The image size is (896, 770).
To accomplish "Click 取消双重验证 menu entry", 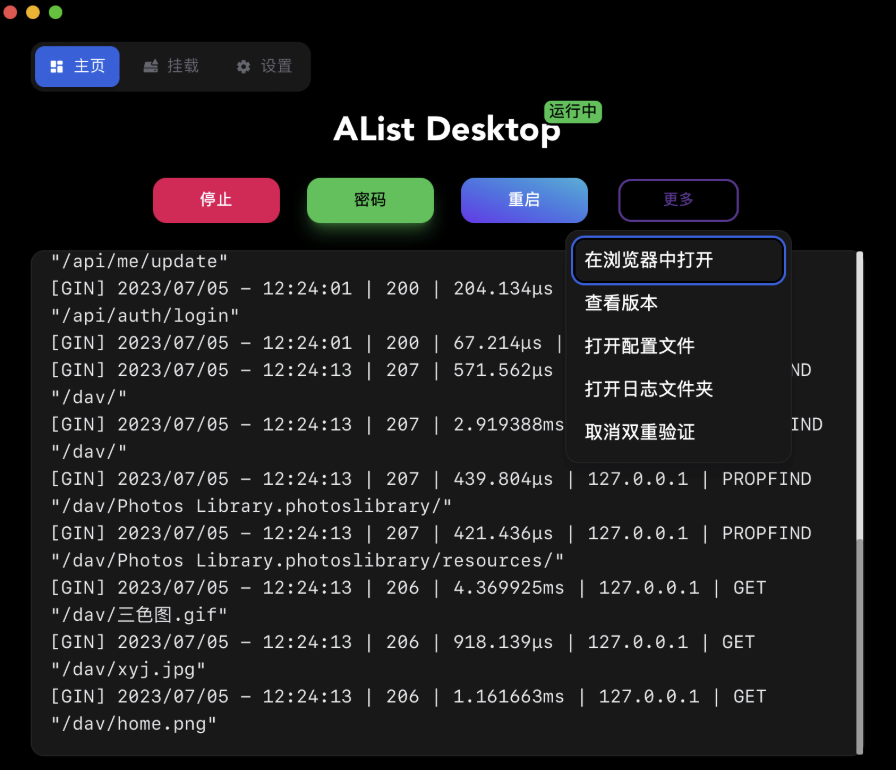I will coord(678,432).
